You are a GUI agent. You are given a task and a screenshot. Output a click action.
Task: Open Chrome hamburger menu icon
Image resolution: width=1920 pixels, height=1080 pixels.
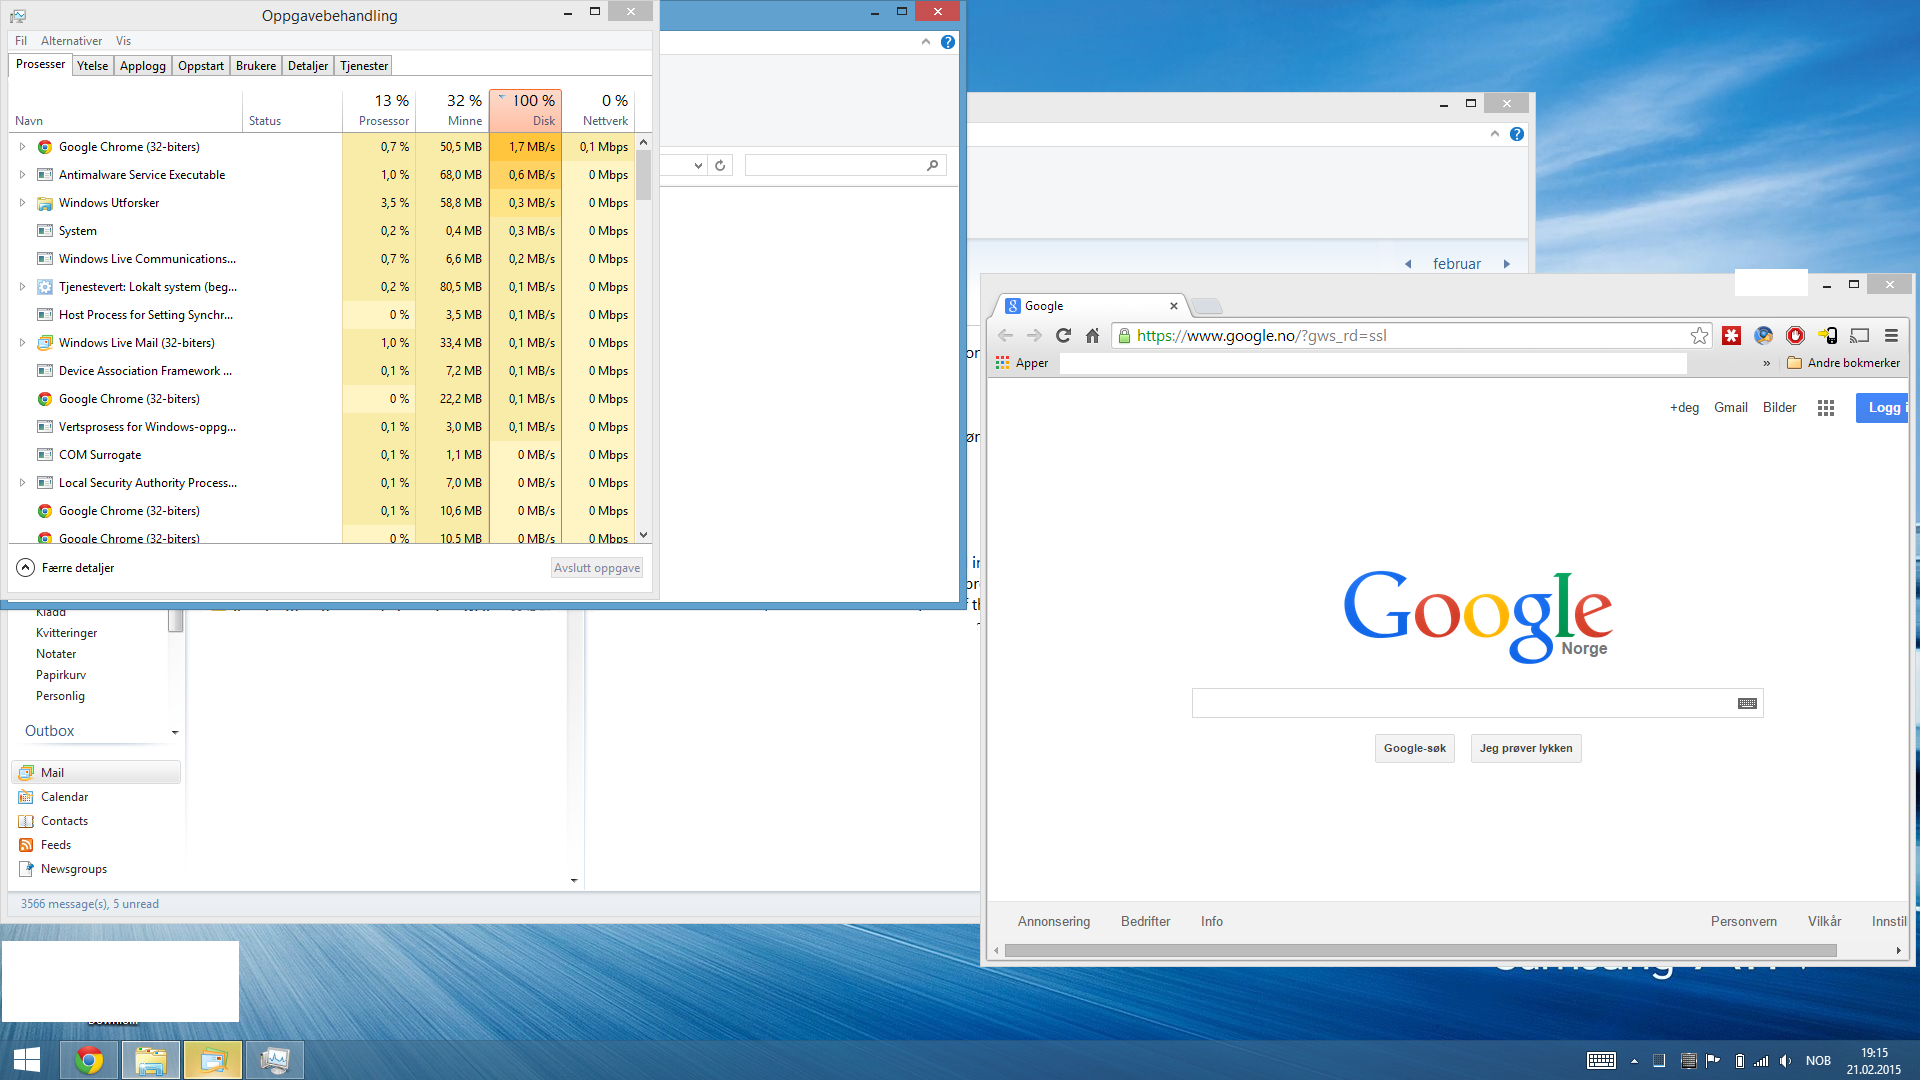pyautogui.click(x=1891, y=336)
